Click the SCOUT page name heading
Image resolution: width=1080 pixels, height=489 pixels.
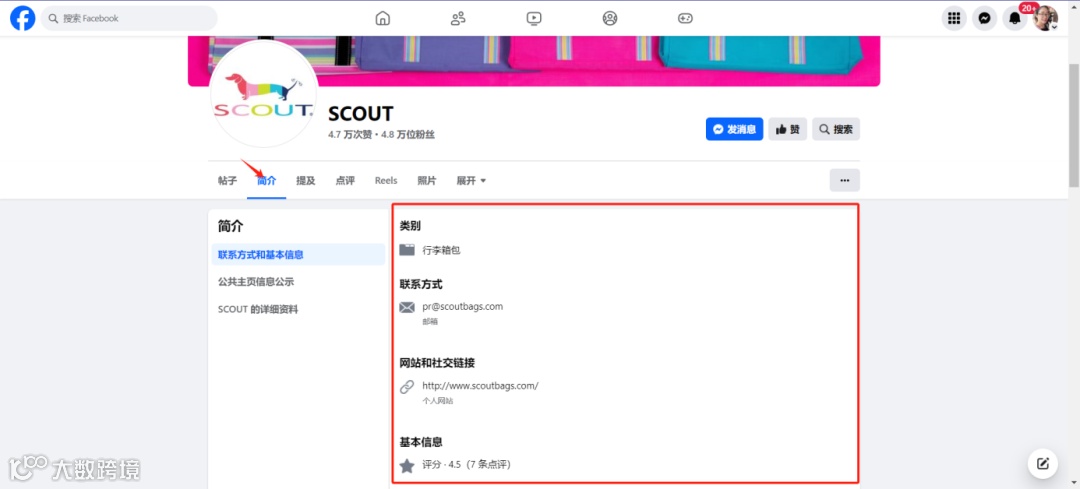point(361,114)
